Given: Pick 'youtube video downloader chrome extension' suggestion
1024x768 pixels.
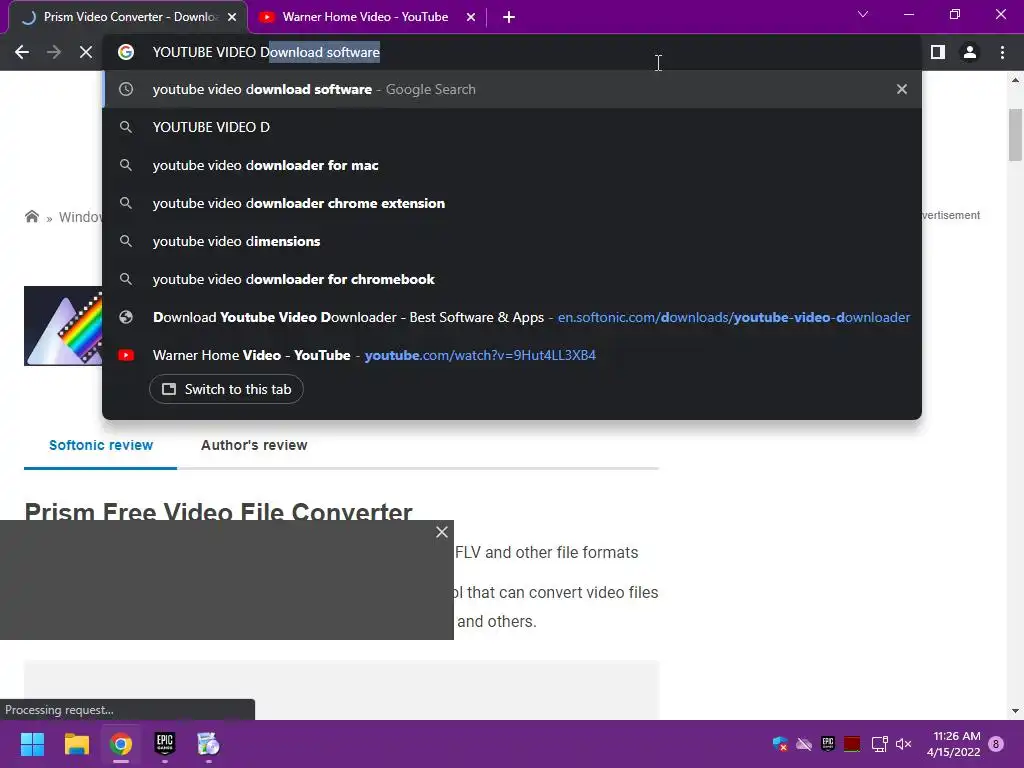Looking at the screenshot, I should tap(511, 203).
